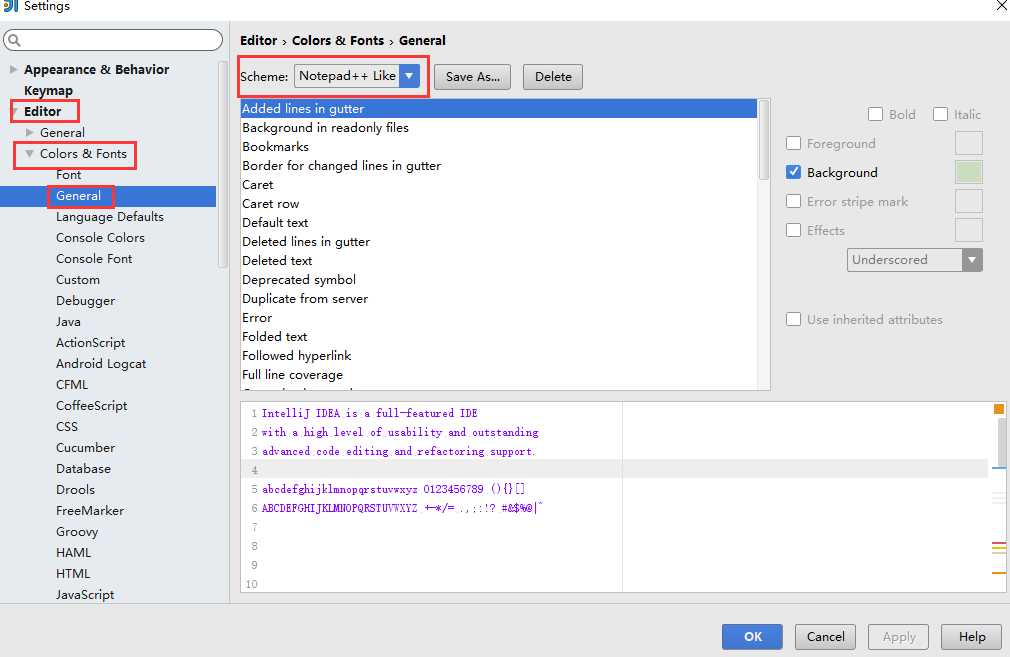The height and width of the screenshot is (657, 1010).
Task: Open CoffeeScript colors page
Action: click(91, 406)
